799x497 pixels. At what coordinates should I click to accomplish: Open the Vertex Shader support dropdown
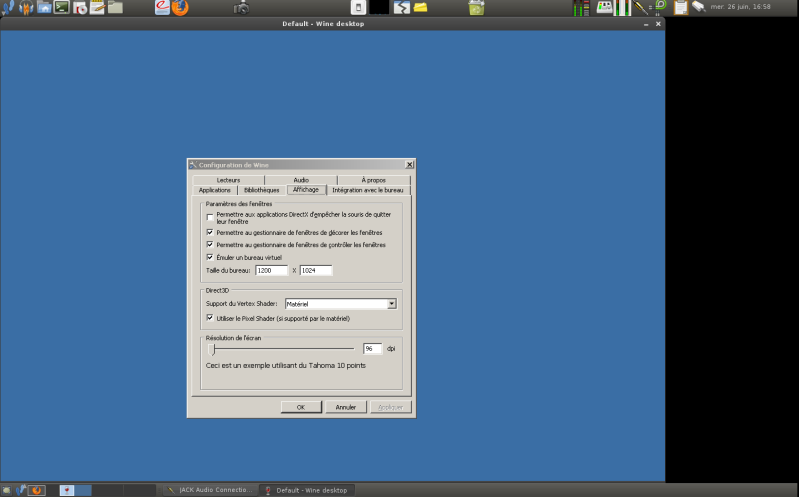pyautogui.click(x=341, y=304)
